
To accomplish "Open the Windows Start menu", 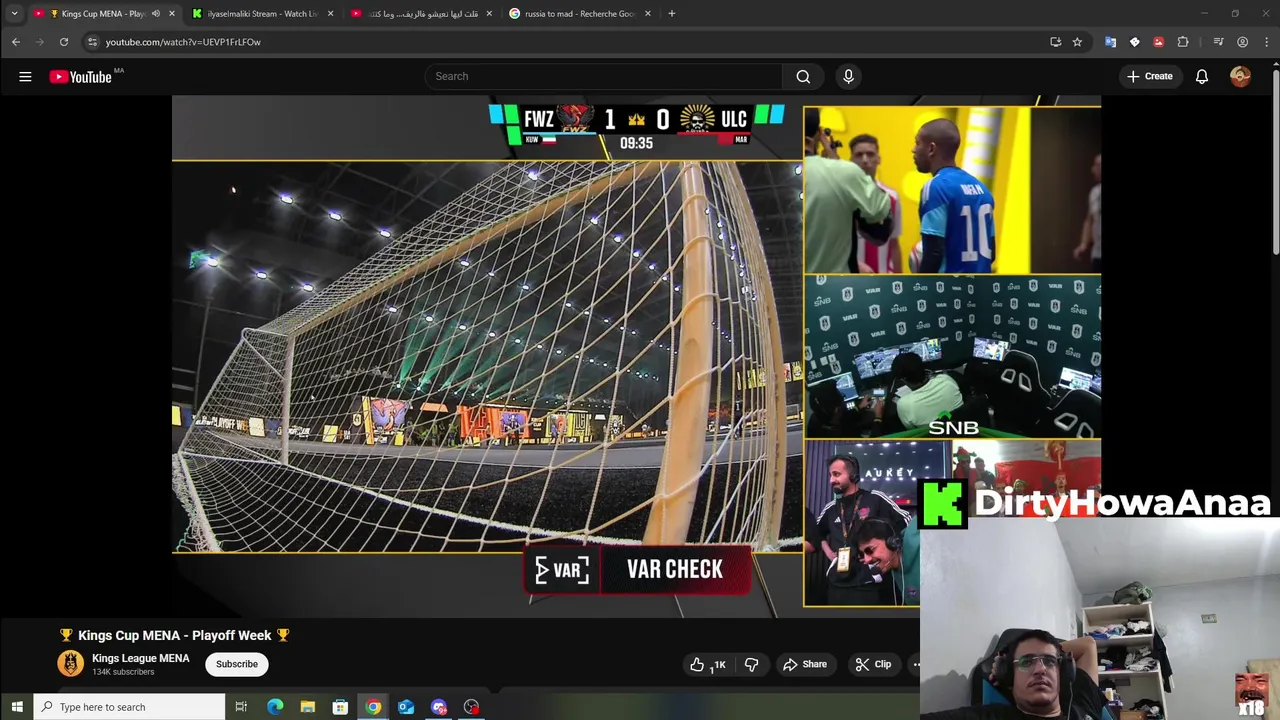I will (16, 707).
